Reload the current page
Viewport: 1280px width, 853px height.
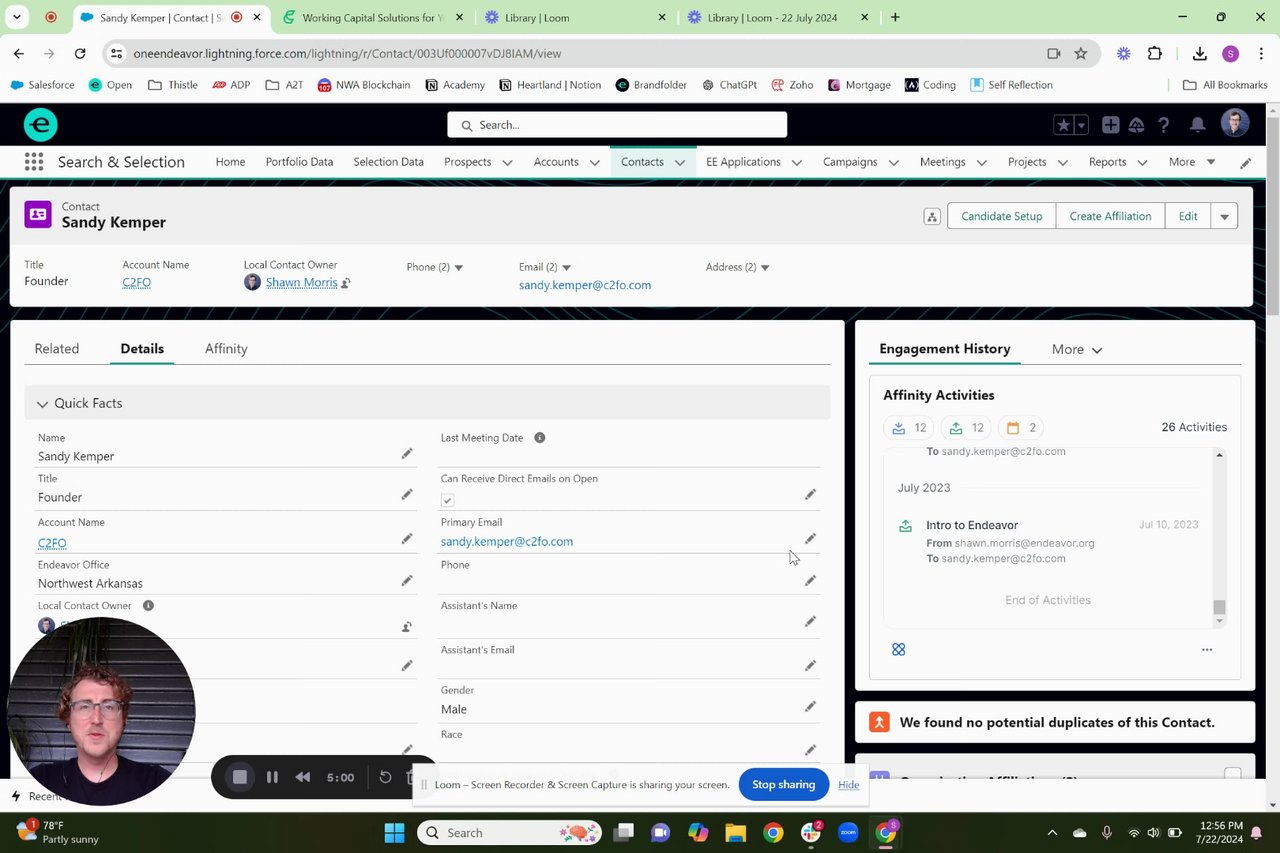point(80,54)
